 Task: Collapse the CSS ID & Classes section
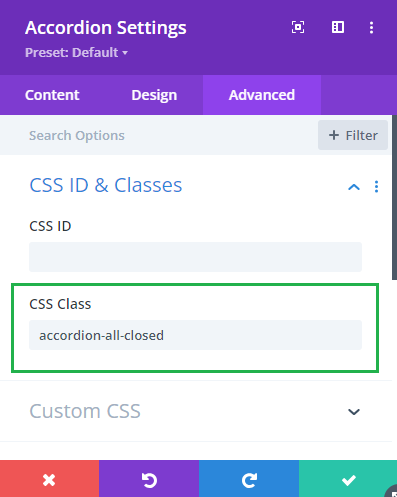354,187
